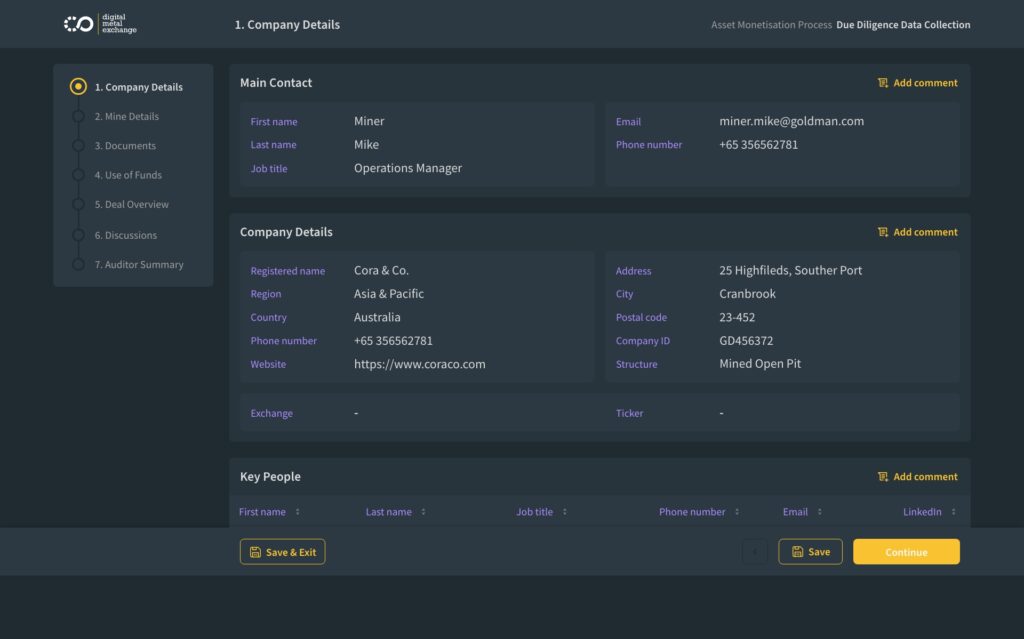Select the Mine Details step circle
The height and width of the screenshot is (639, 1024).
coord(78,117)
